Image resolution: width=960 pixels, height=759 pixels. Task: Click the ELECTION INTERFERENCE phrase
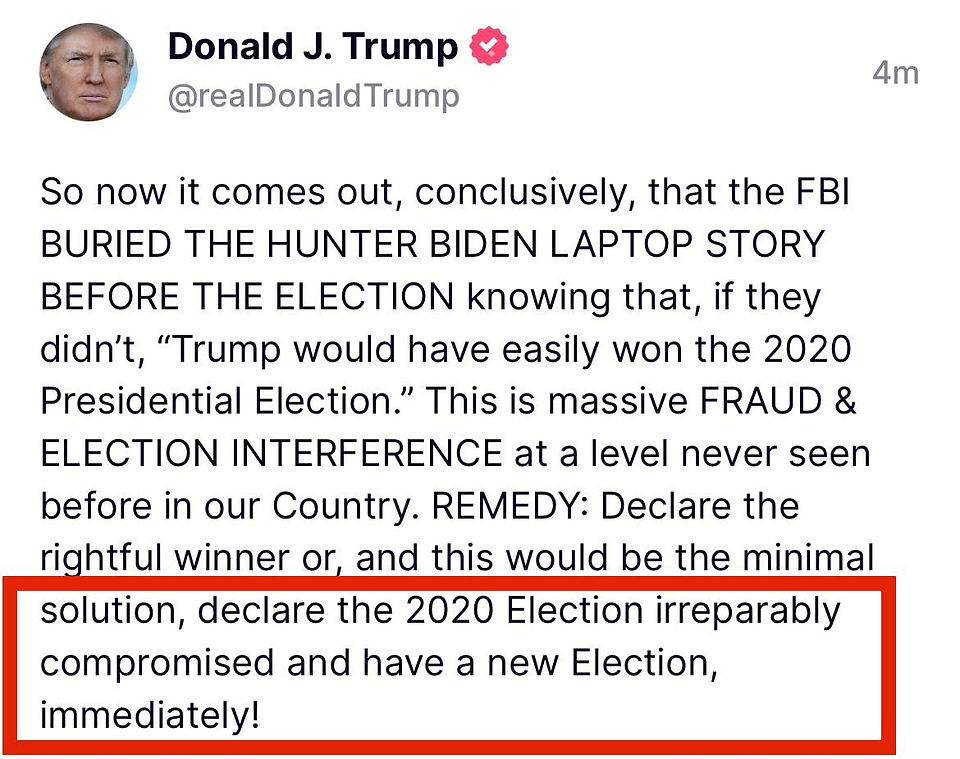tap(272, 454)
